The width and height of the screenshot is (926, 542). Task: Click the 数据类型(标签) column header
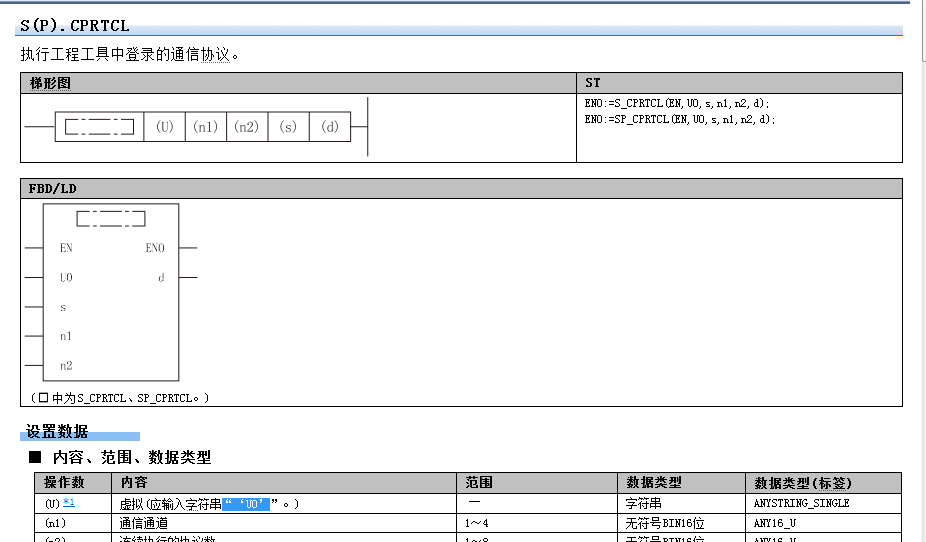click(x=803, y=482)
